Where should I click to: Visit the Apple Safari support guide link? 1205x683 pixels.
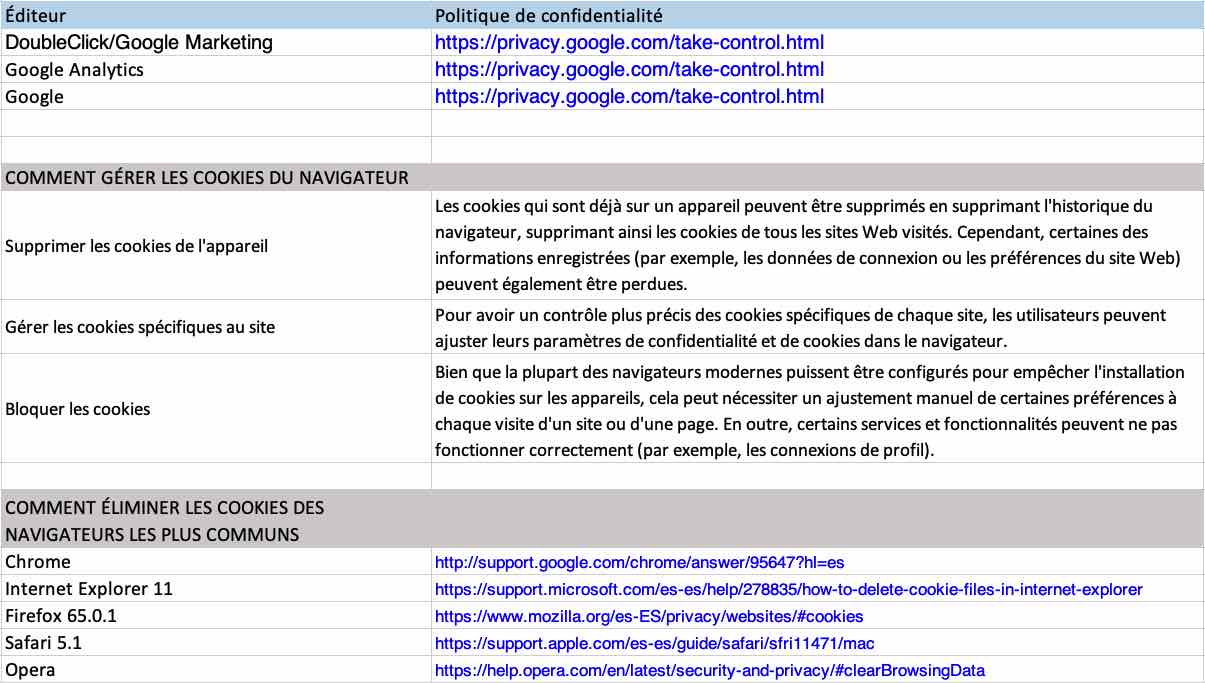[x=654, y=644]
